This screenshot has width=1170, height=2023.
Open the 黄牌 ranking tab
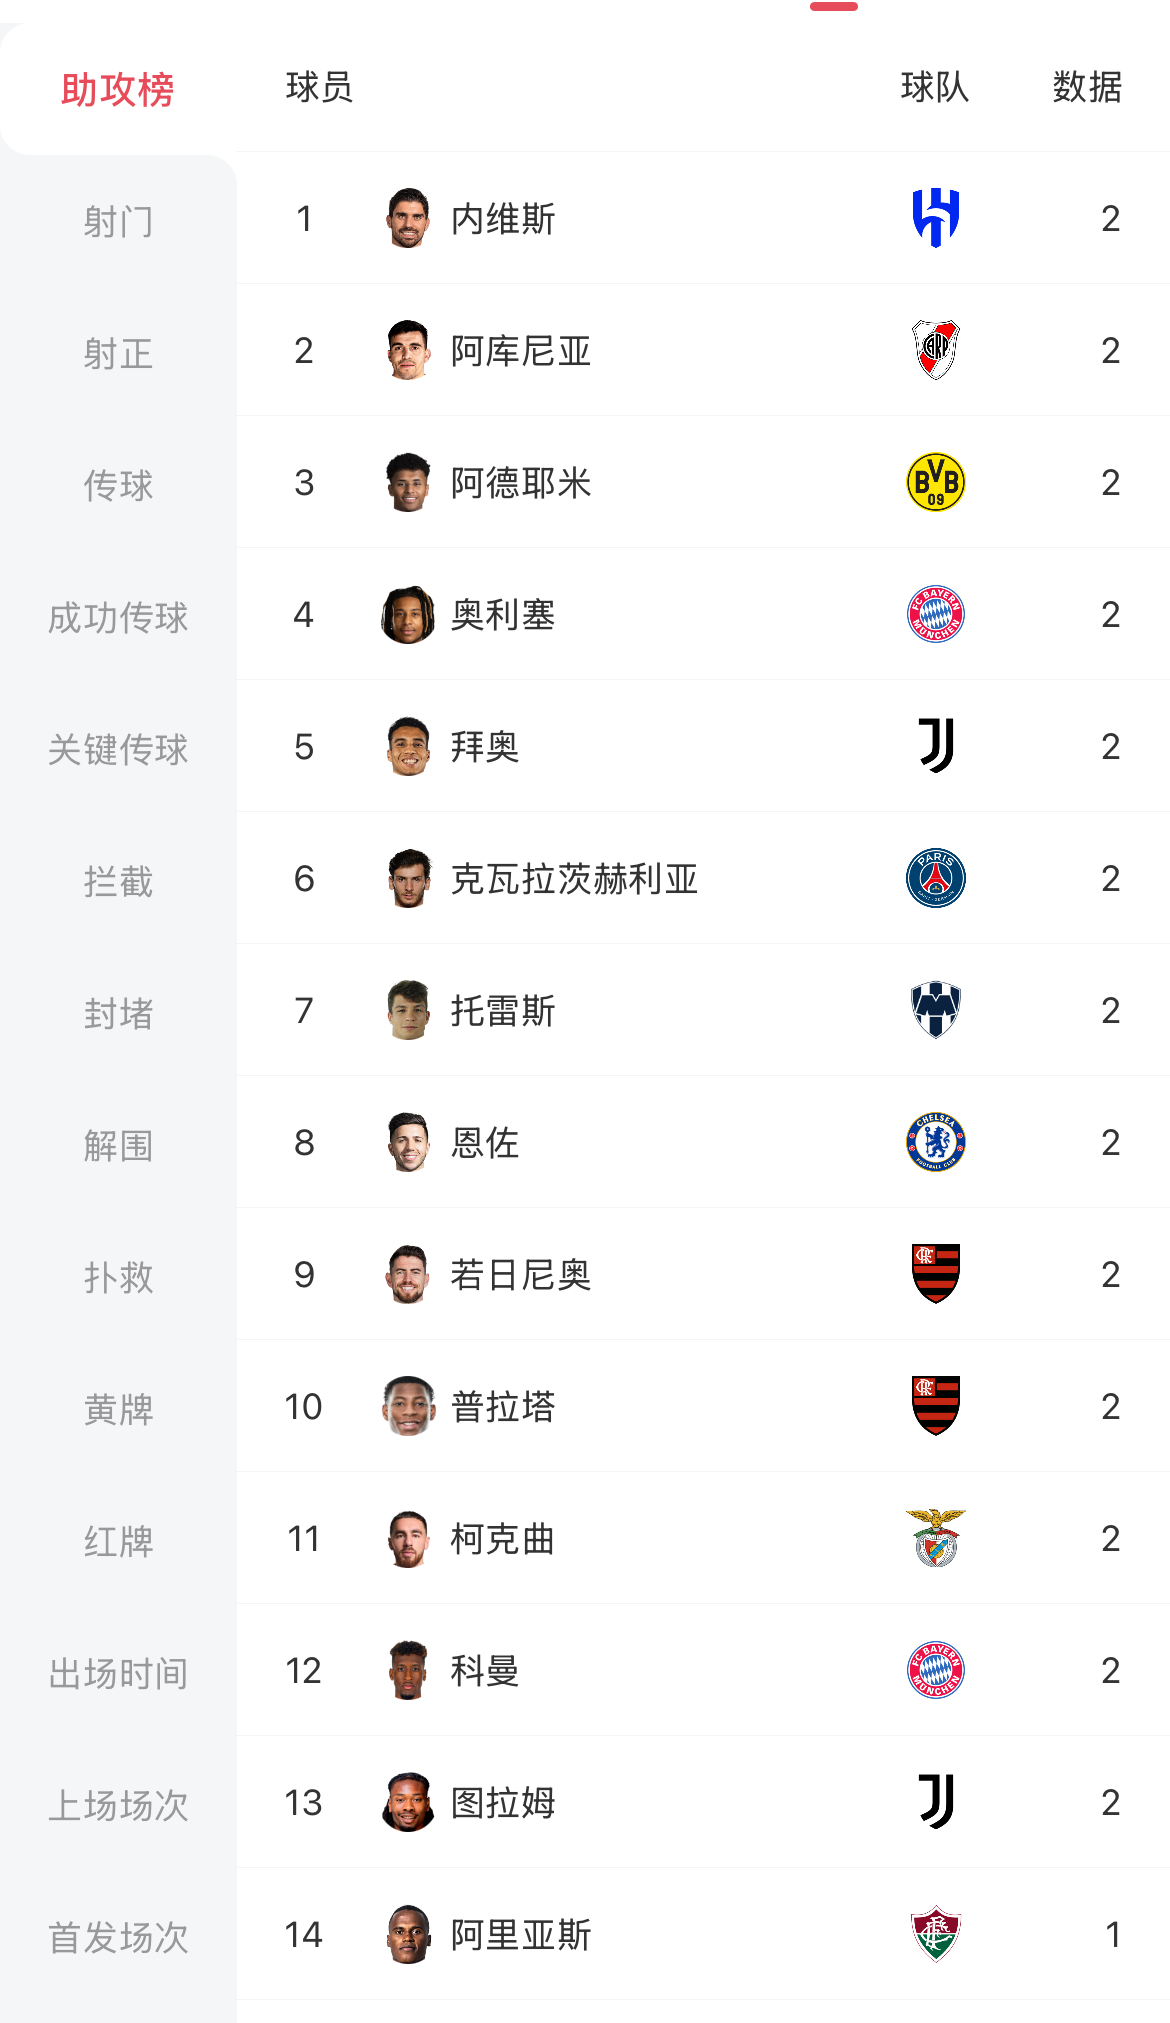(x=118, y=1409)
